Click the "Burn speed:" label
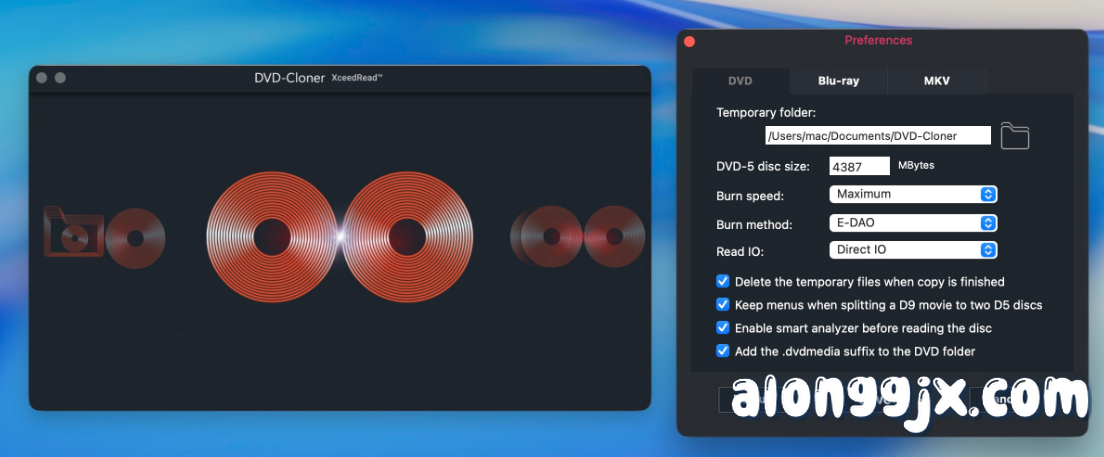 coord(750,196)
